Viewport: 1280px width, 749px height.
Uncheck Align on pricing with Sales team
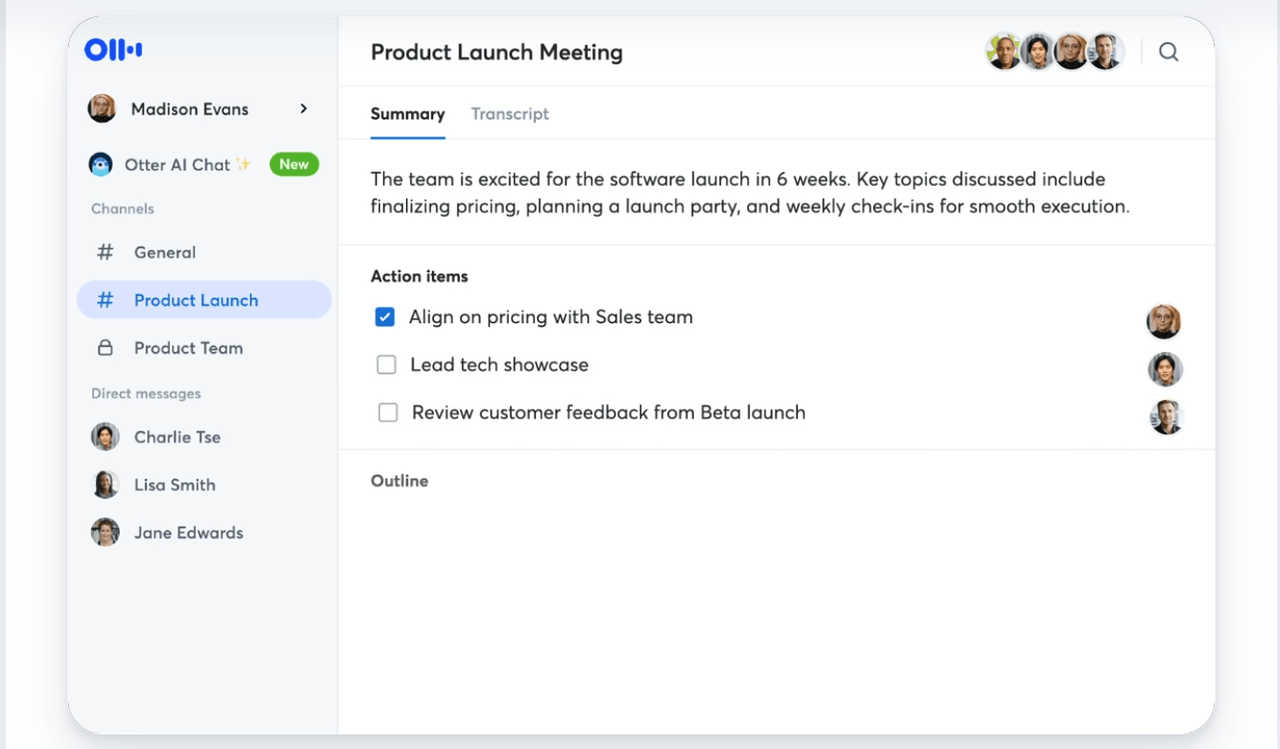point(384,316)
